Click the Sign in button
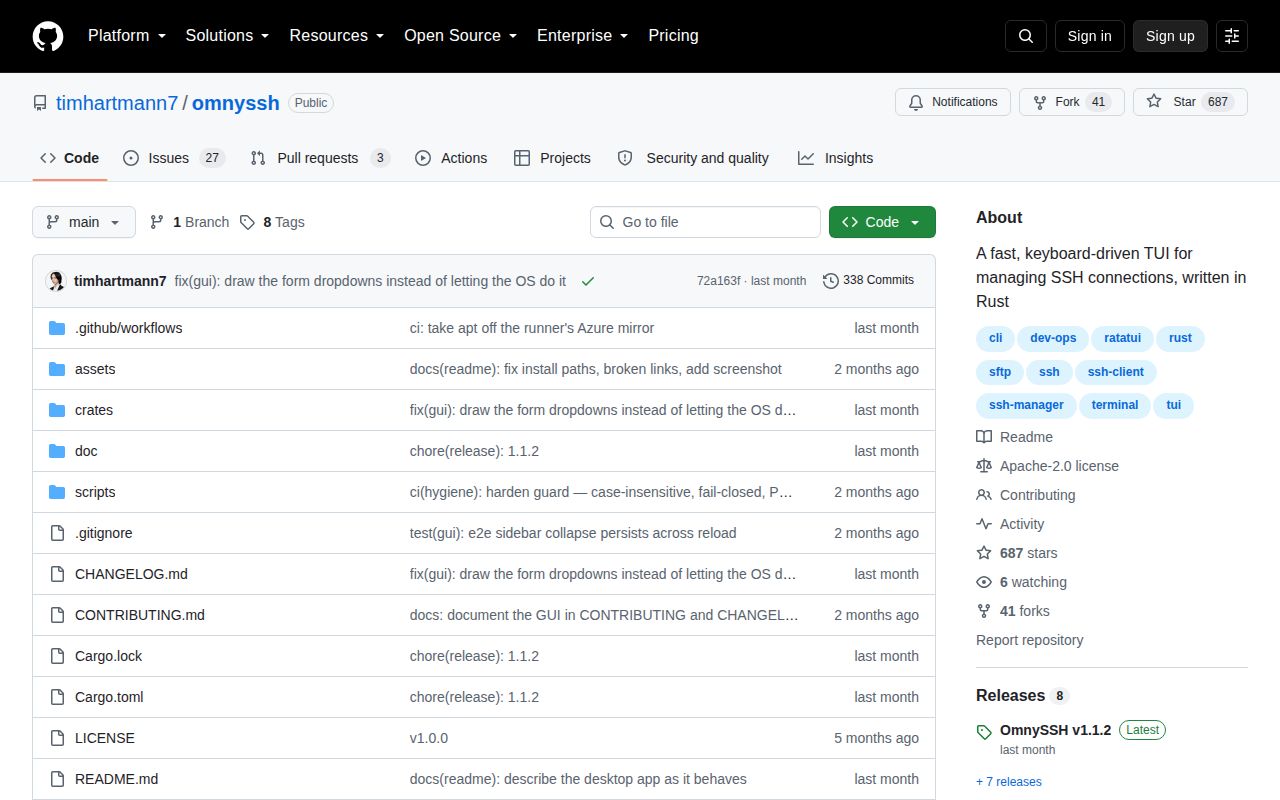Screen dimensions: 1280x800 (1089, 36)
